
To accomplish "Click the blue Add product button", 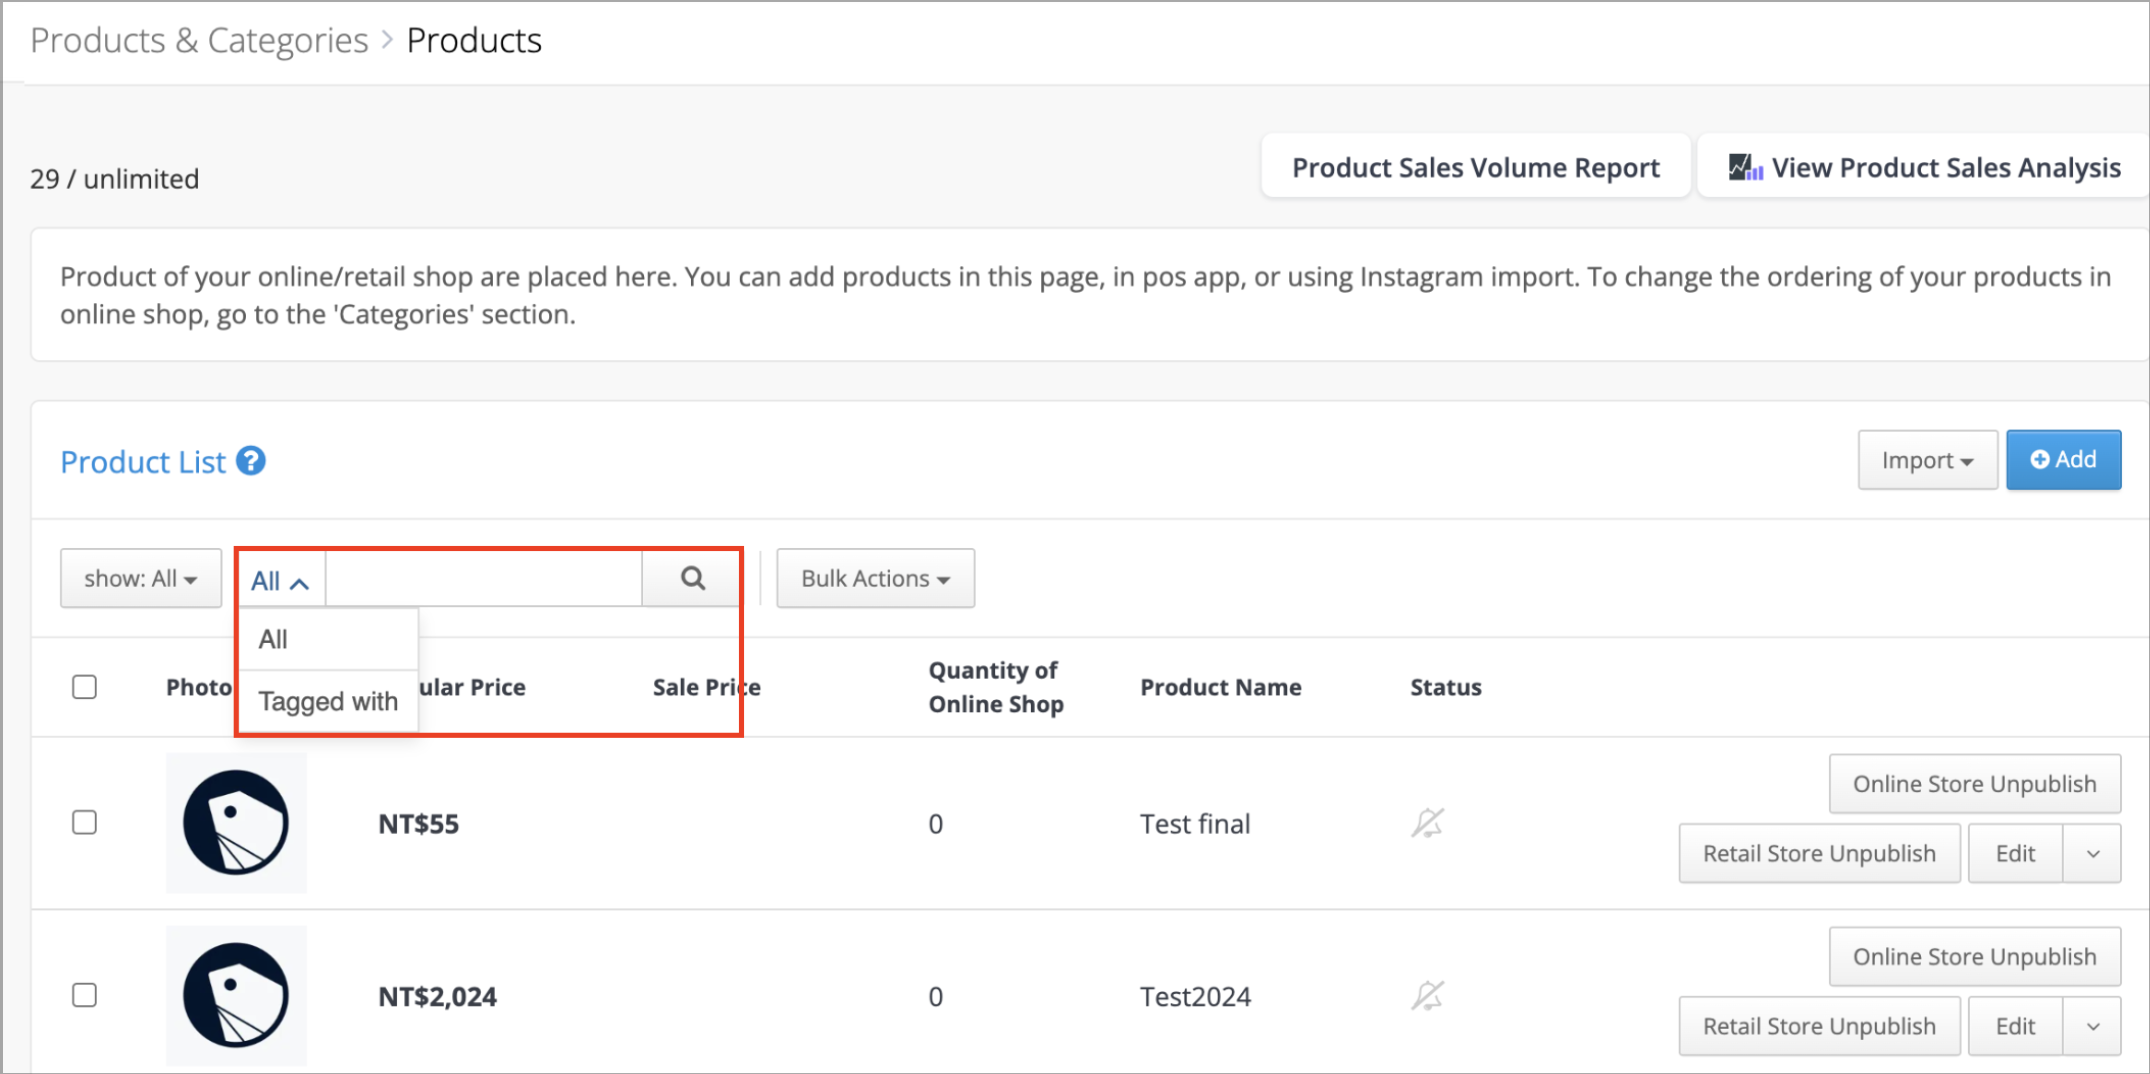I will coord(2064,460).
